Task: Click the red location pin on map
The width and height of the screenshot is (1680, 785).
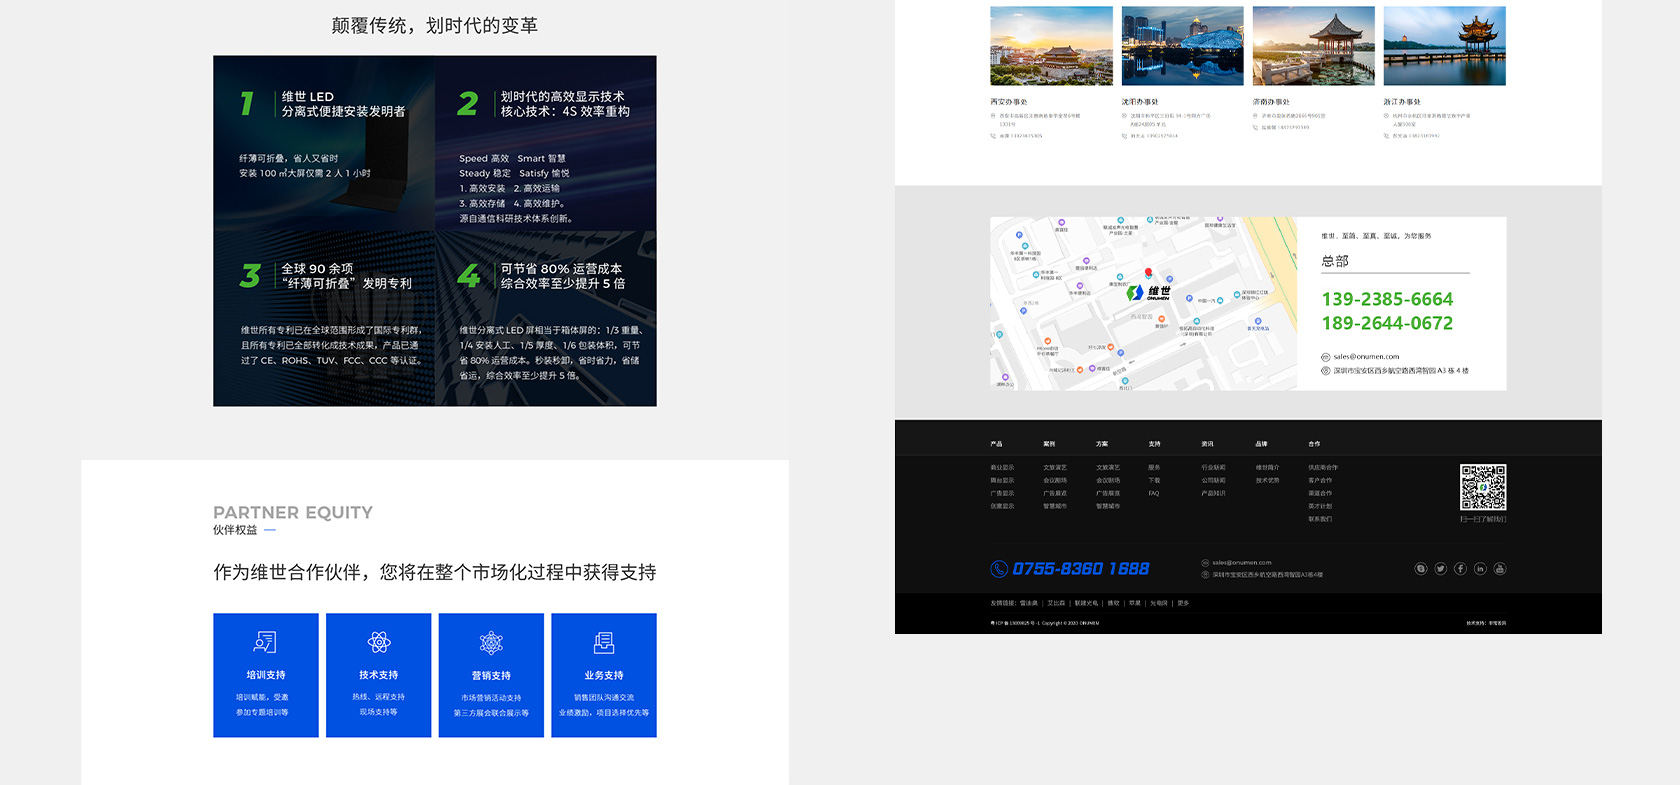Action: click(x=1148, y=272)
